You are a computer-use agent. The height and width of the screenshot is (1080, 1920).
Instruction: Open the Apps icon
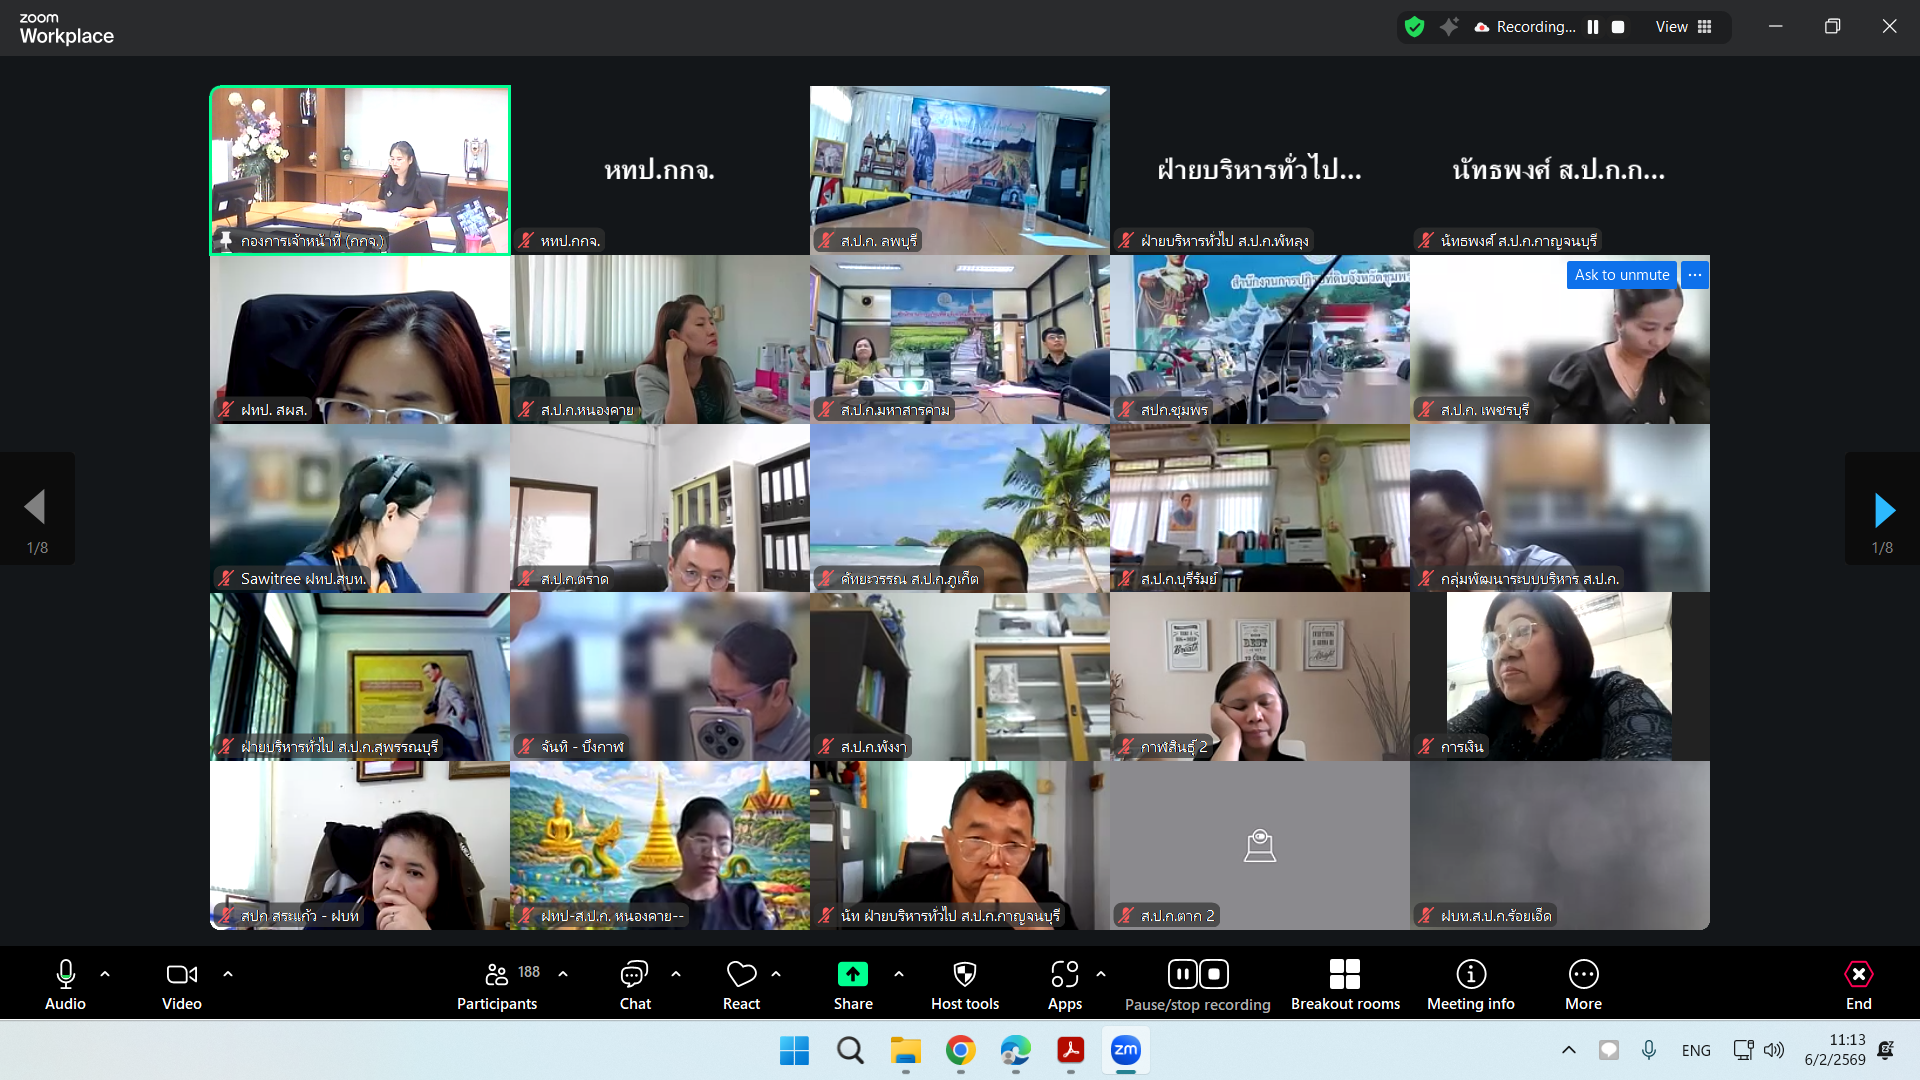1064,975
